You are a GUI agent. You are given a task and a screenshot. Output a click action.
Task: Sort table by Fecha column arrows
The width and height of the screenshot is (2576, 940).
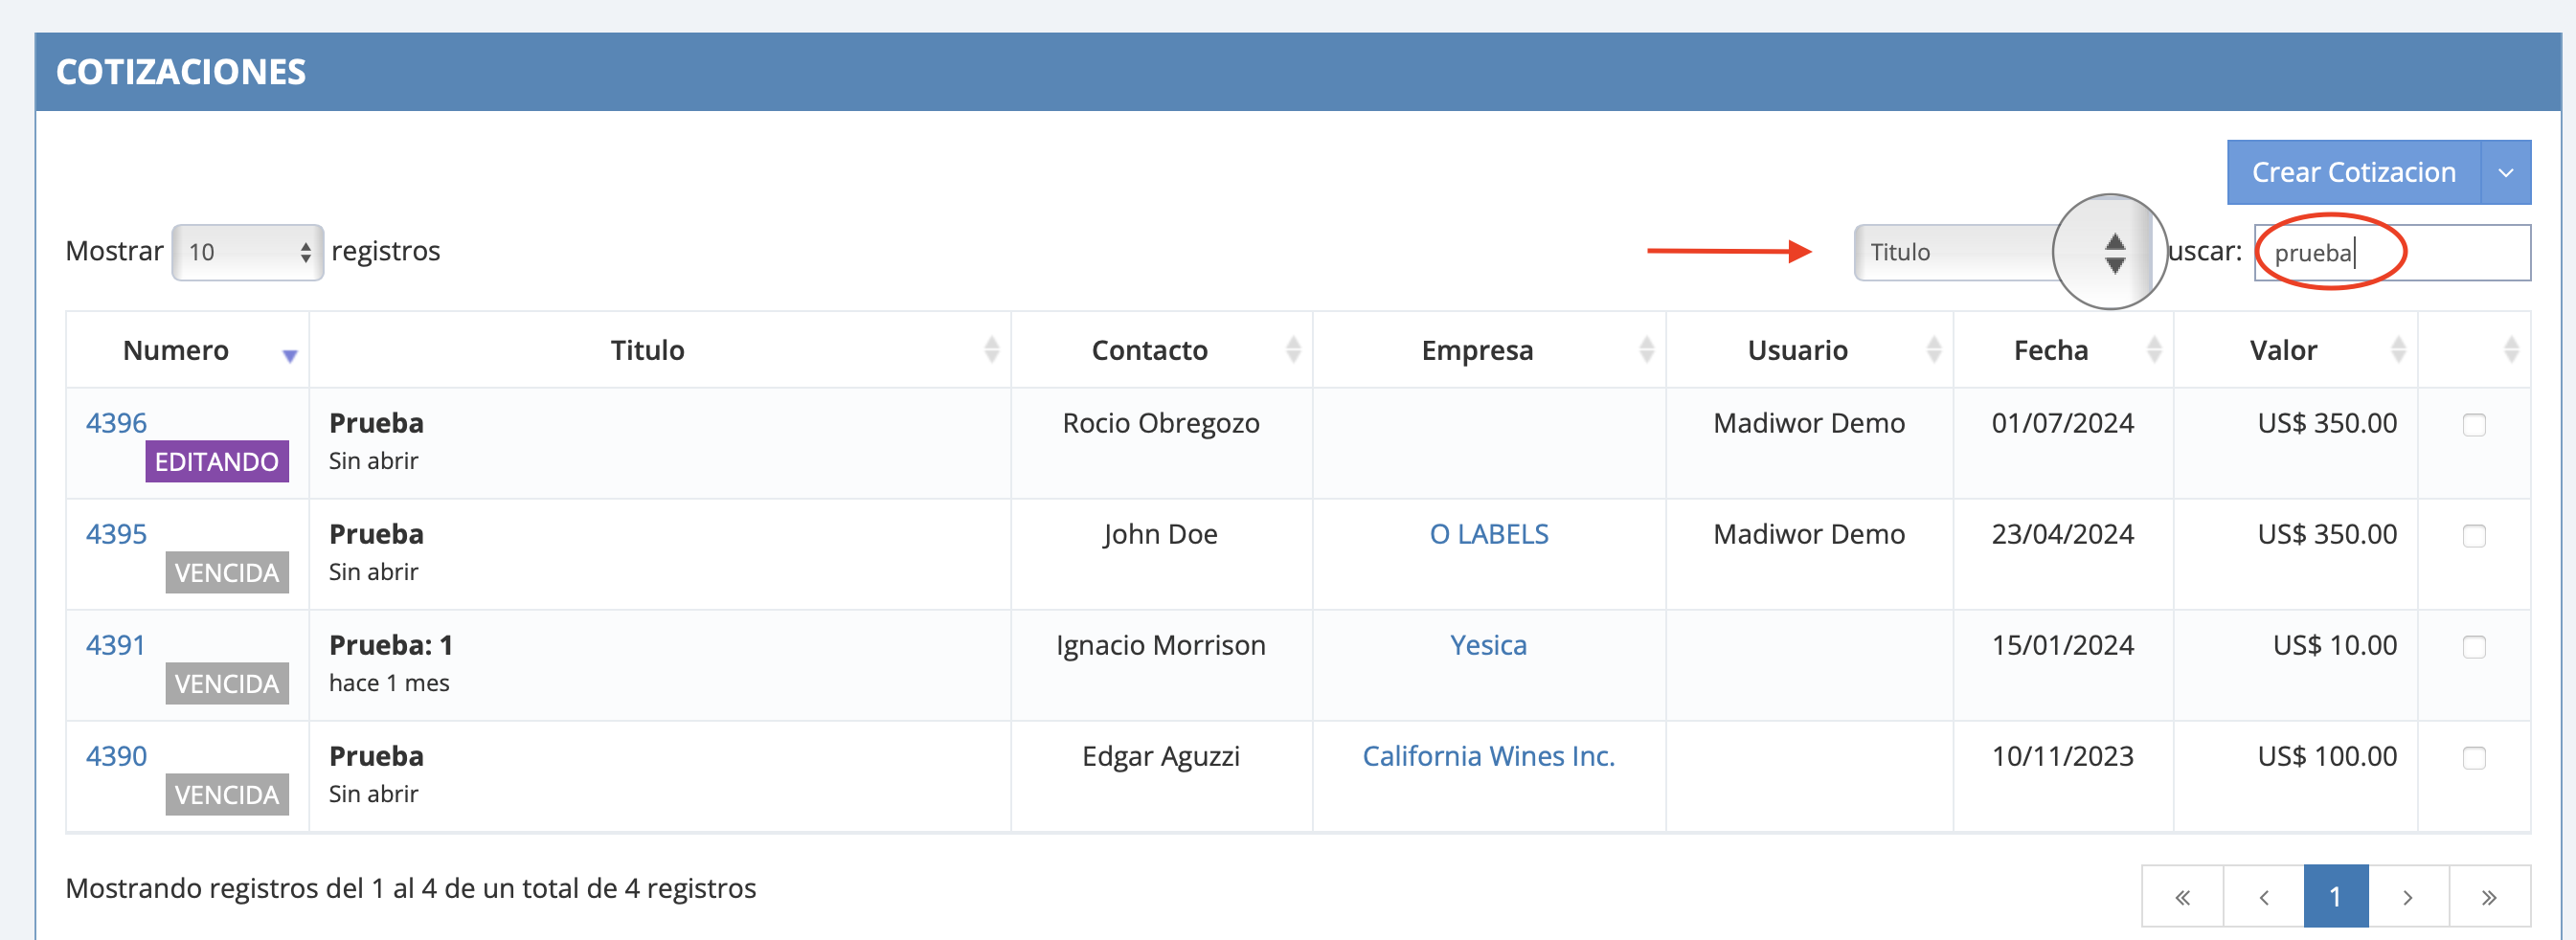click(2154, 349)
